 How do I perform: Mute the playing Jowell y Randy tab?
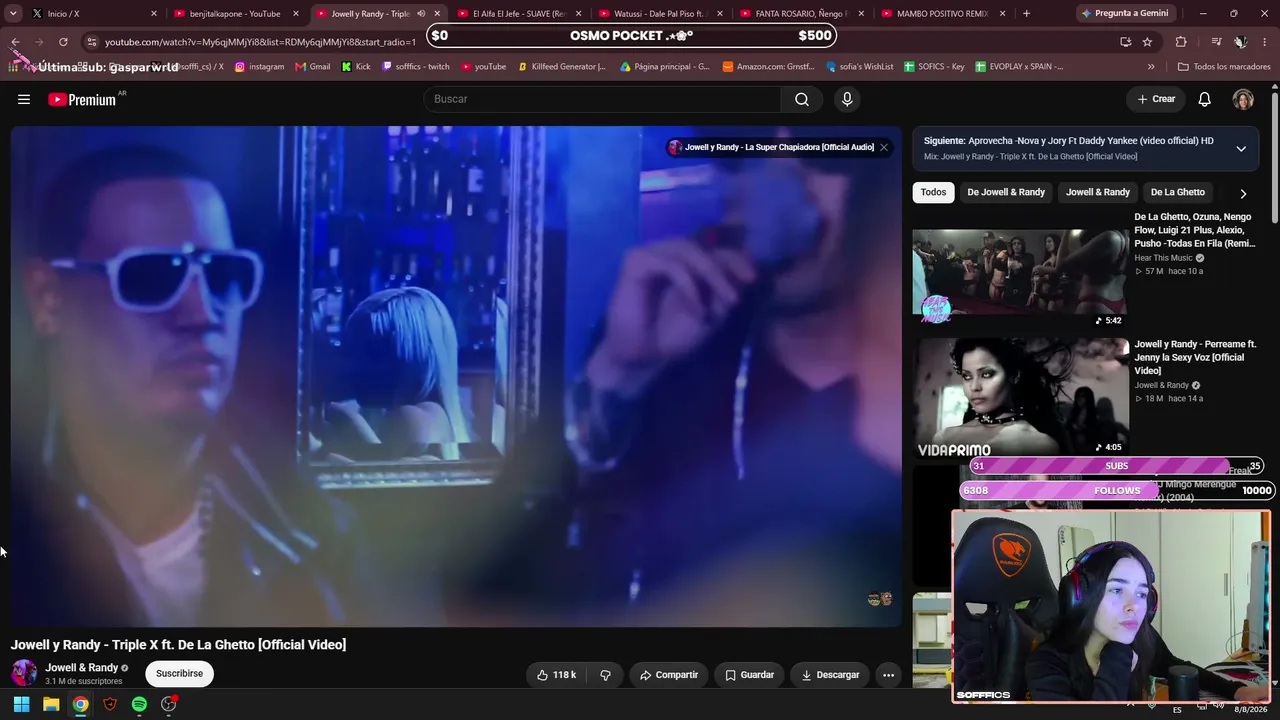point(421,14)
